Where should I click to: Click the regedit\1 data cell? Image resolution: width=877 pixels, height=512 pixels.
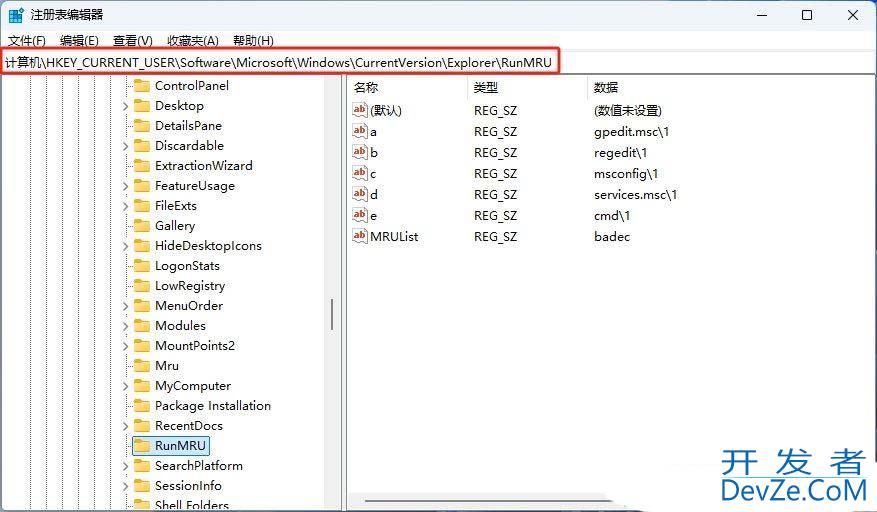point(620,153)
